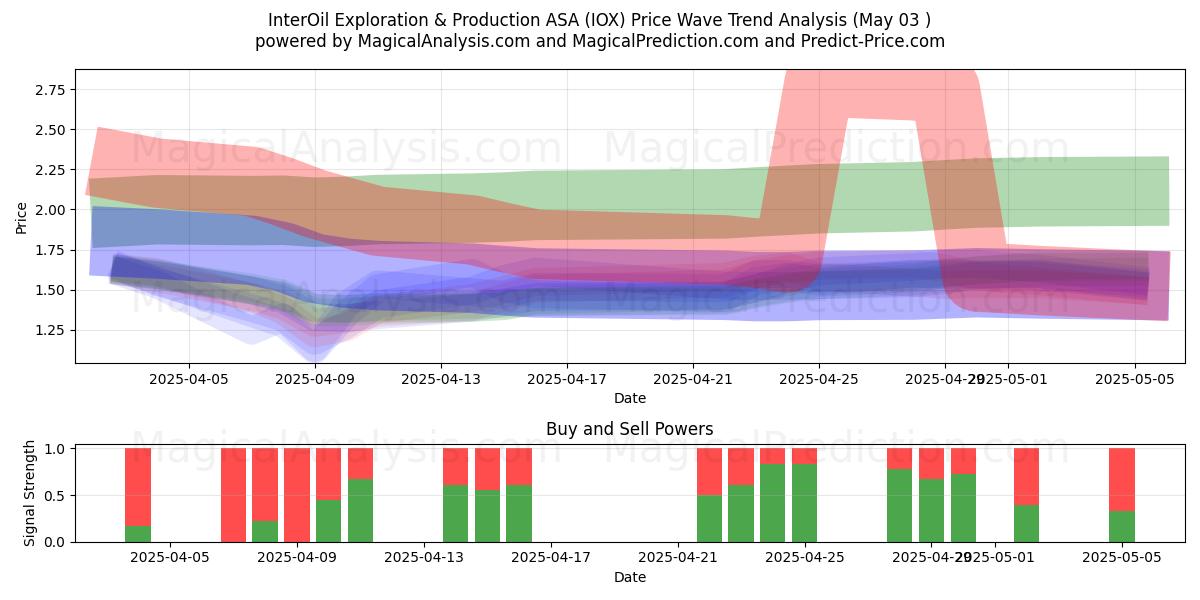Click the 1.25 tick on the price axis
Viewport: 1200px width, 600px height.
click(x=50, y=330)
